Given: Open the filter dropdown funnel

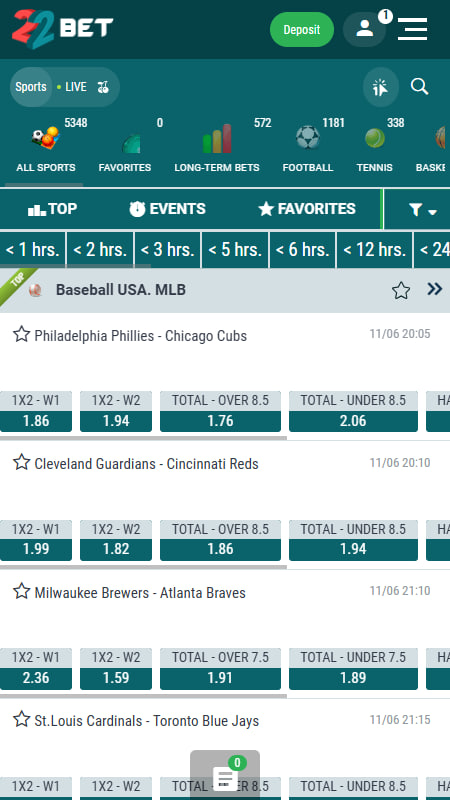Looking at the screenshot, I should (422, 210).
